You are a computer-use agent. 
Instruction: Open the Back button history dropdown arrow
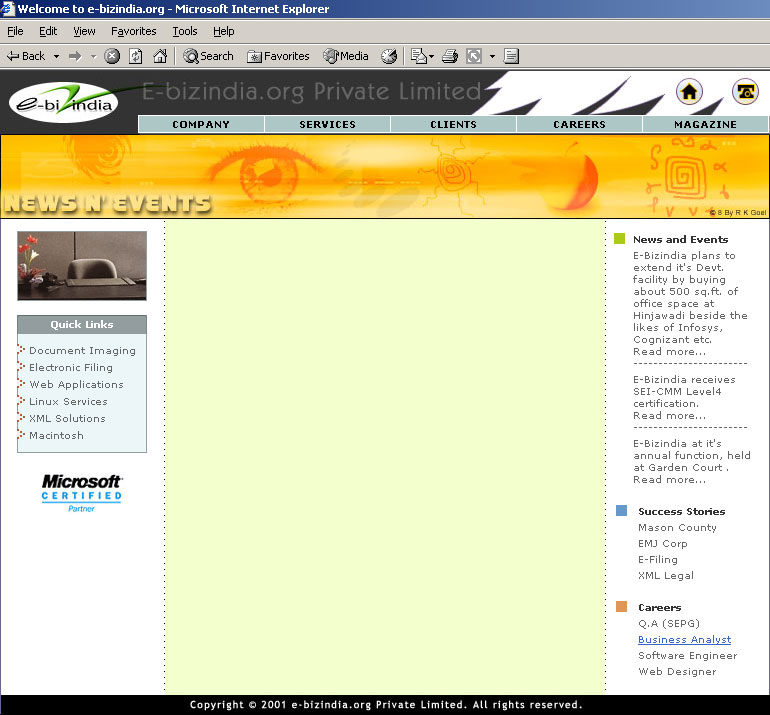click(x=56, y=56)
